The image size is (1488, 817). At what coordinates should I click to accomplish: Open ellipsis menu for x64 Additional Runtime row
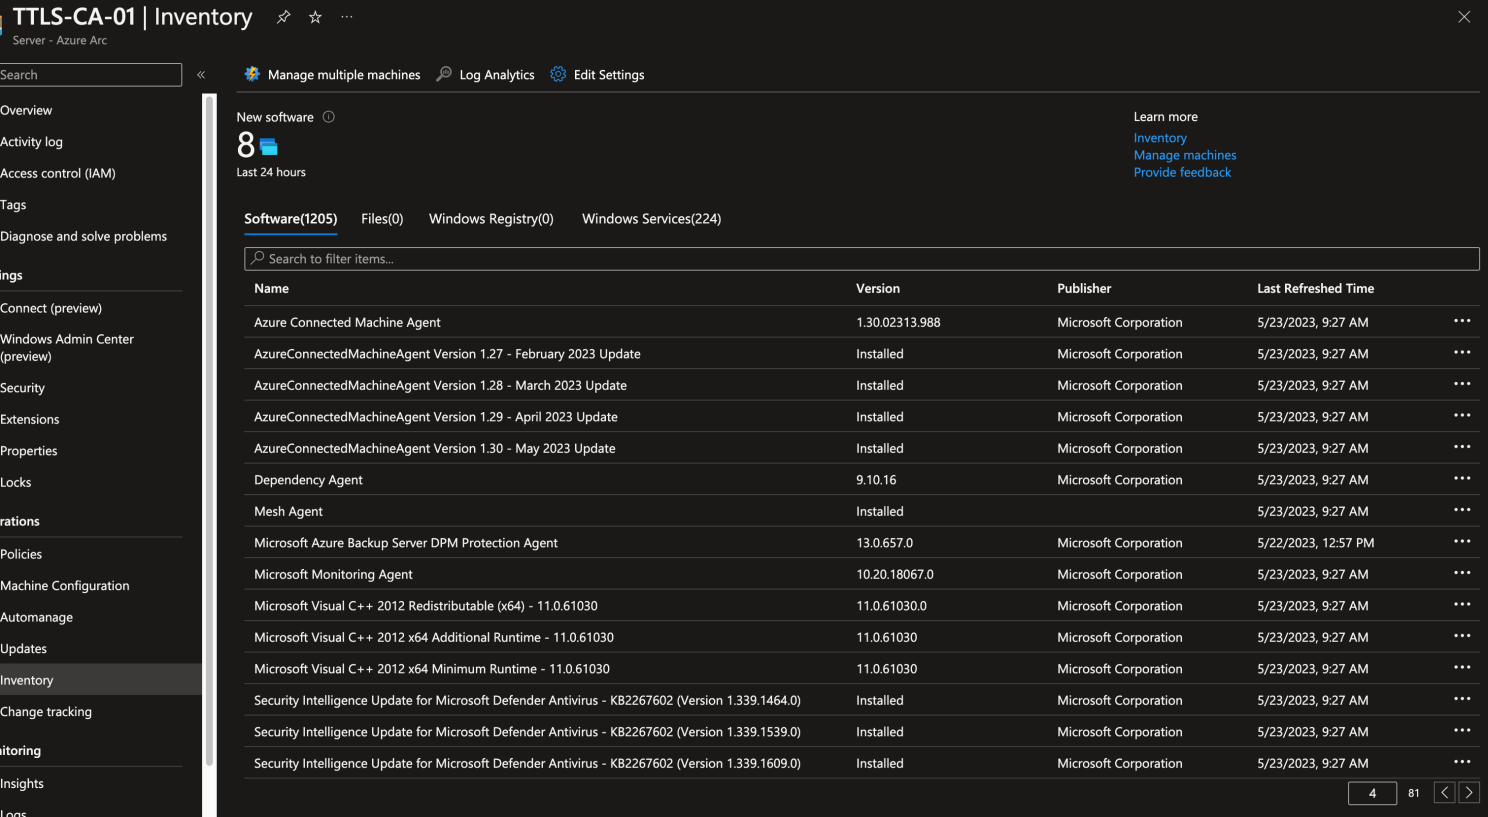coord(1462,636)
